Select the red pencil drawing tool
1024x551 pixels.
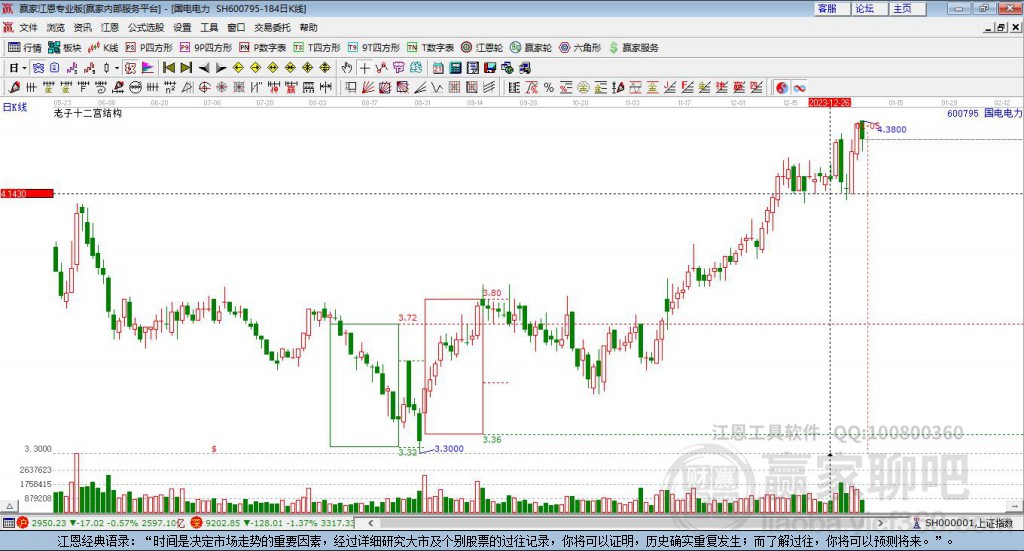pos(14,87)
